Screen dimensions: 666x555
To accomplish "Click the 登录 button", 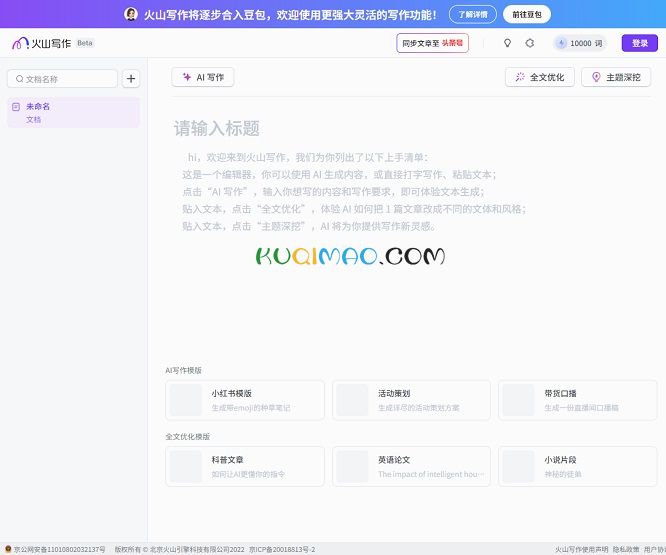I will 640,43.
